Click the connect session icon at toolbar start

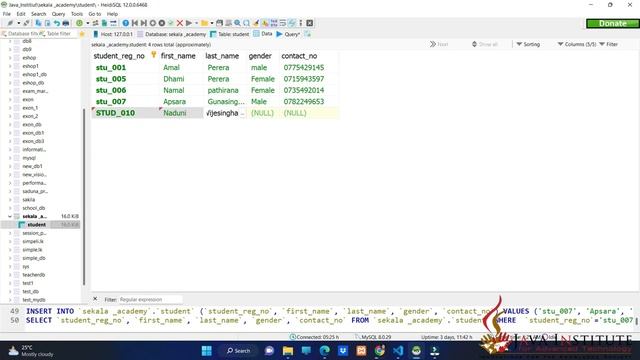point(10,23)
